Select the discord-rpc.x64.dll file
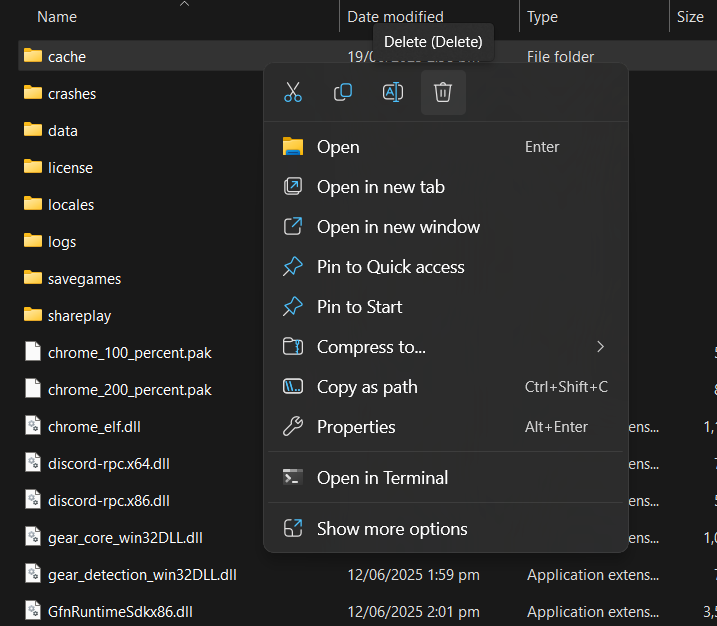 pyautogui.click(x=108, y=463)
